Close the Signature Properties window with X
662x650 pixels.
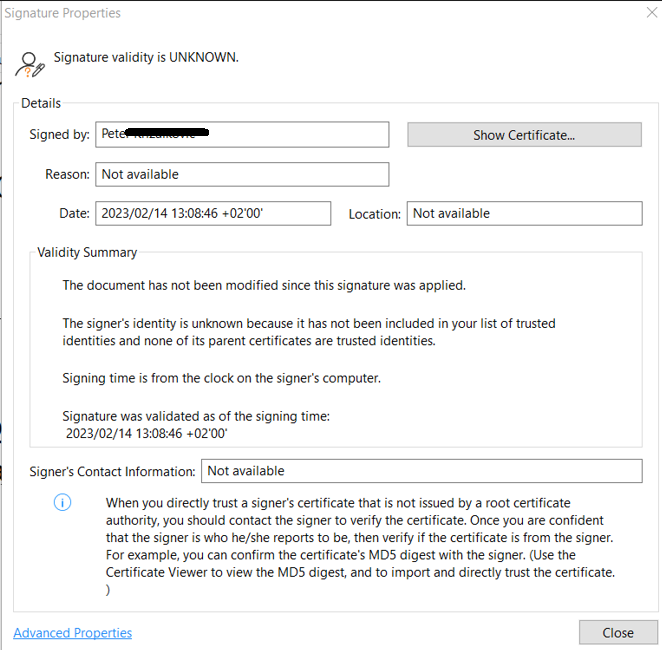640,13
